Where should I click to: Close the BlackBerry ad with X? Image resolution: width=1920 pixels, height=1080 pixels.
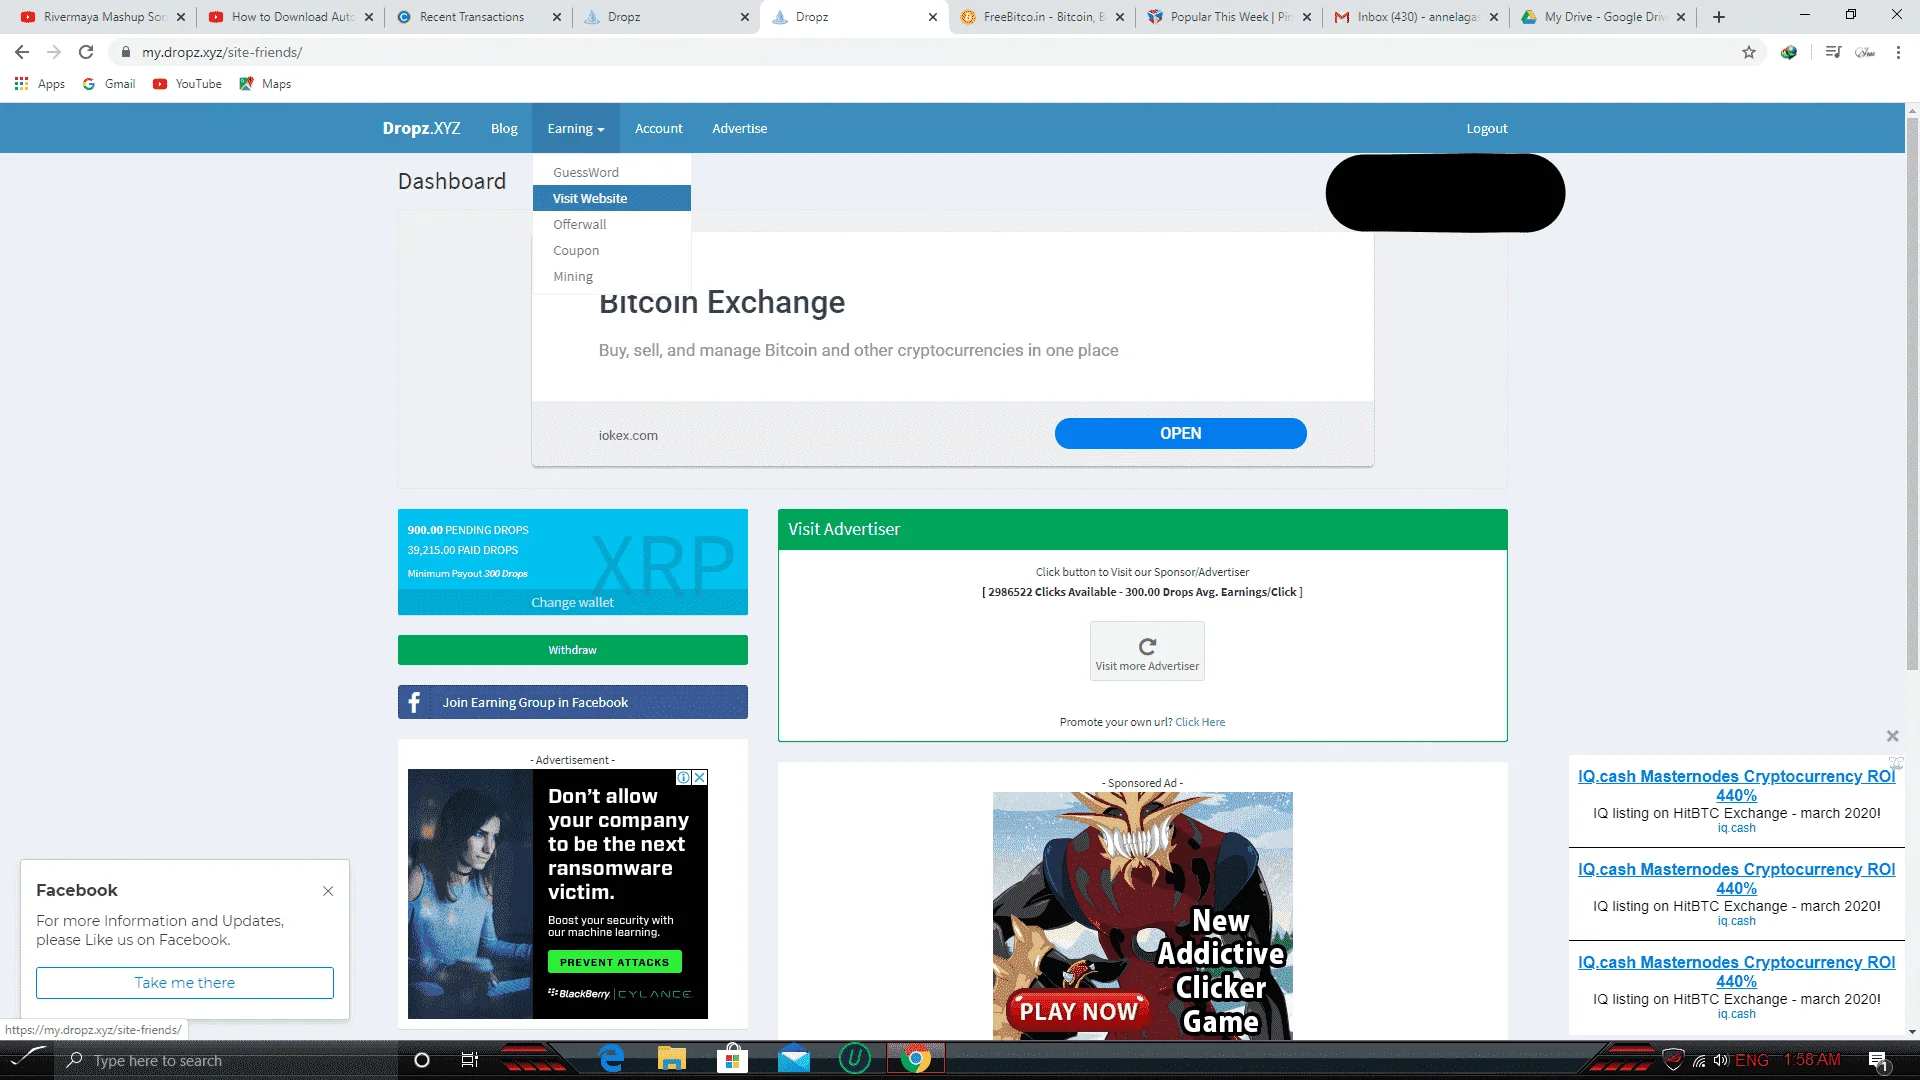[700, 777]
